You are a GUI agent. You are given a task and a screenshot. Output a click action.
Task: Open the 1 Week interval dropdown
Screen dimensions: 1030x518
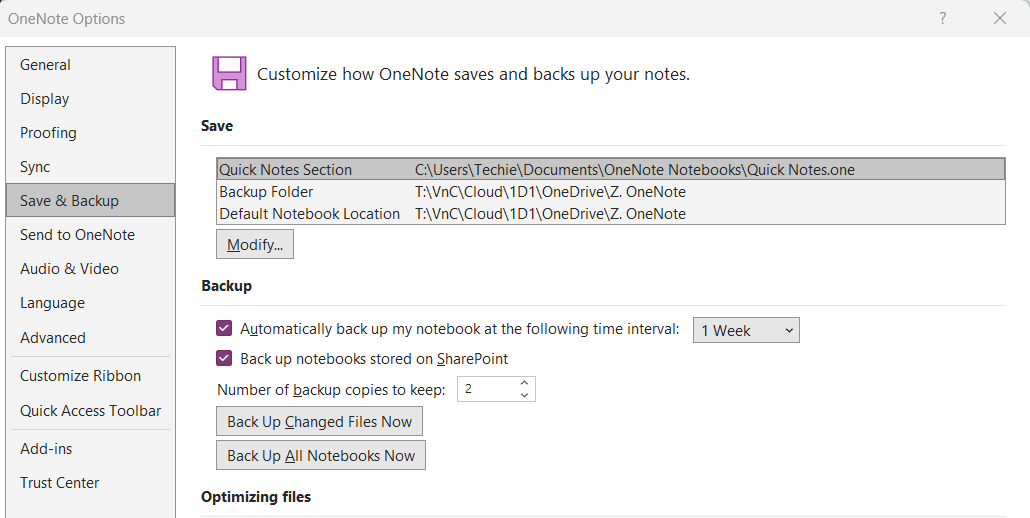[x=746, y=330]
